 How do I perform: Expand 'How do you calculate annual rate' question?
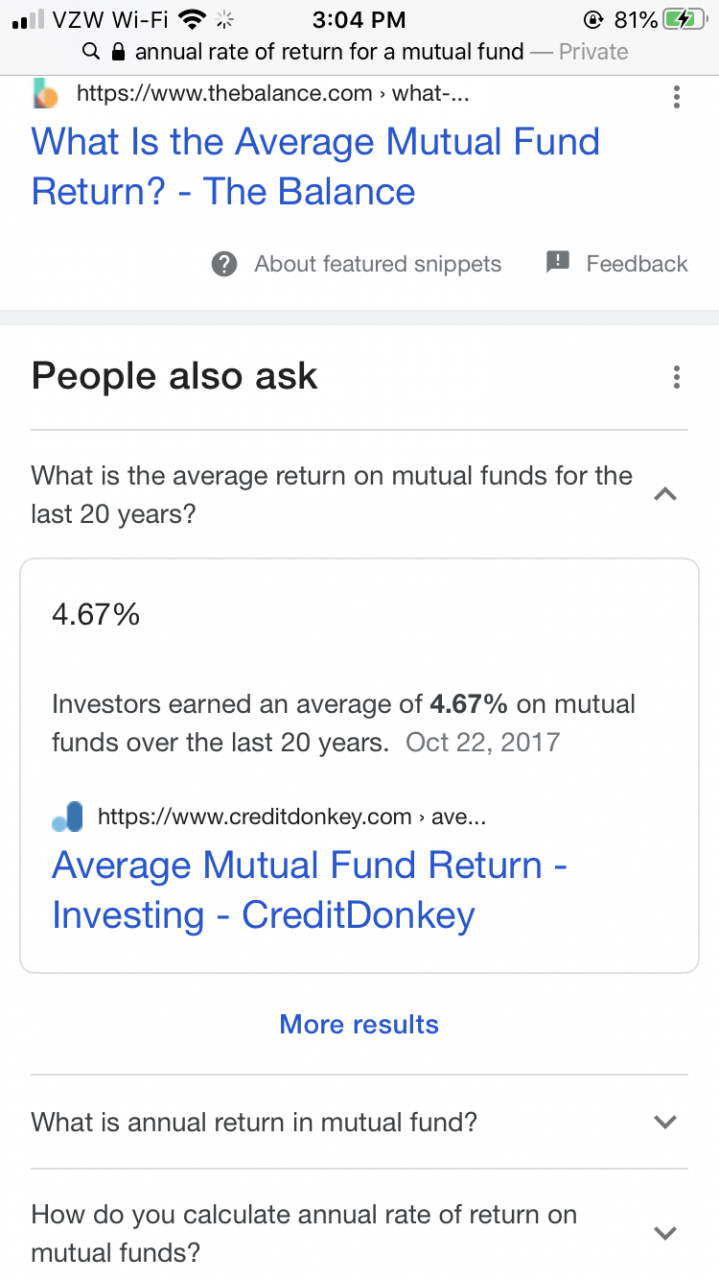point(359,1232)
